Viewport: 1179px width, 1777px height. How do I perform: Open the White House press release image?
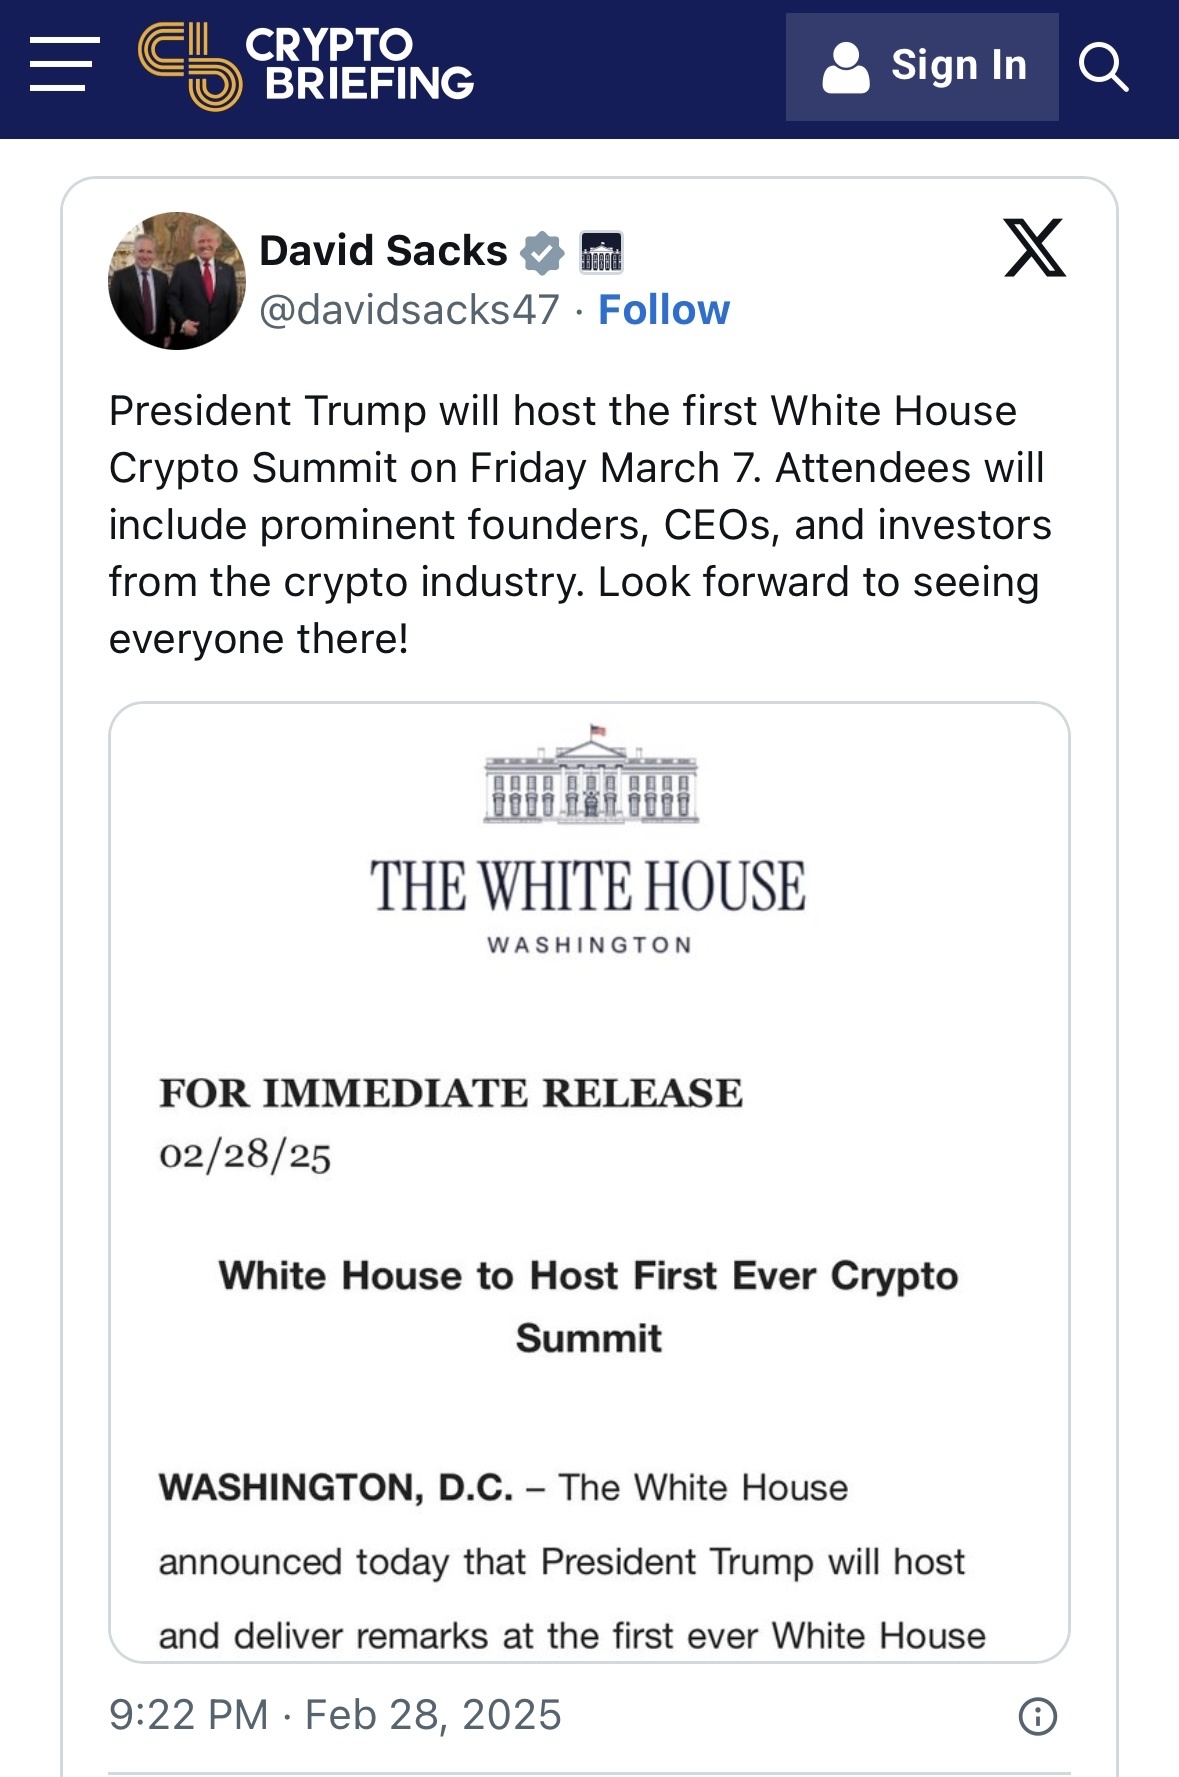(589, 1182)
